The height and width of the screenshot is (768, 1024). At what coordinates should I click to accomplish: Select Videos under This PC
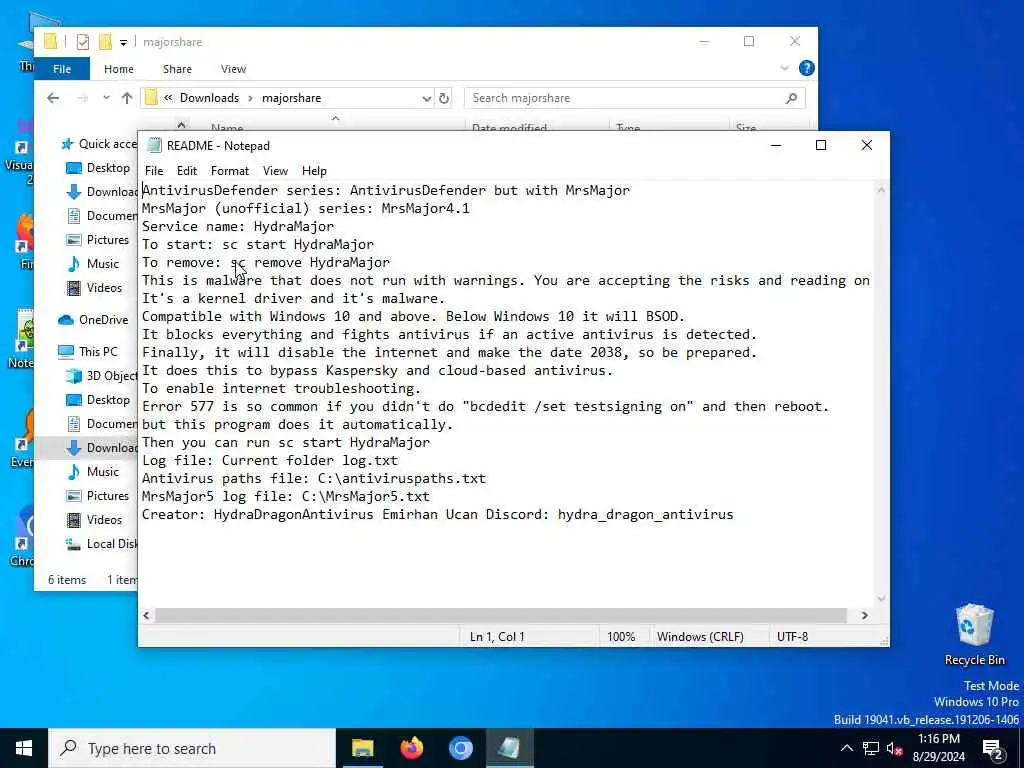94,520
